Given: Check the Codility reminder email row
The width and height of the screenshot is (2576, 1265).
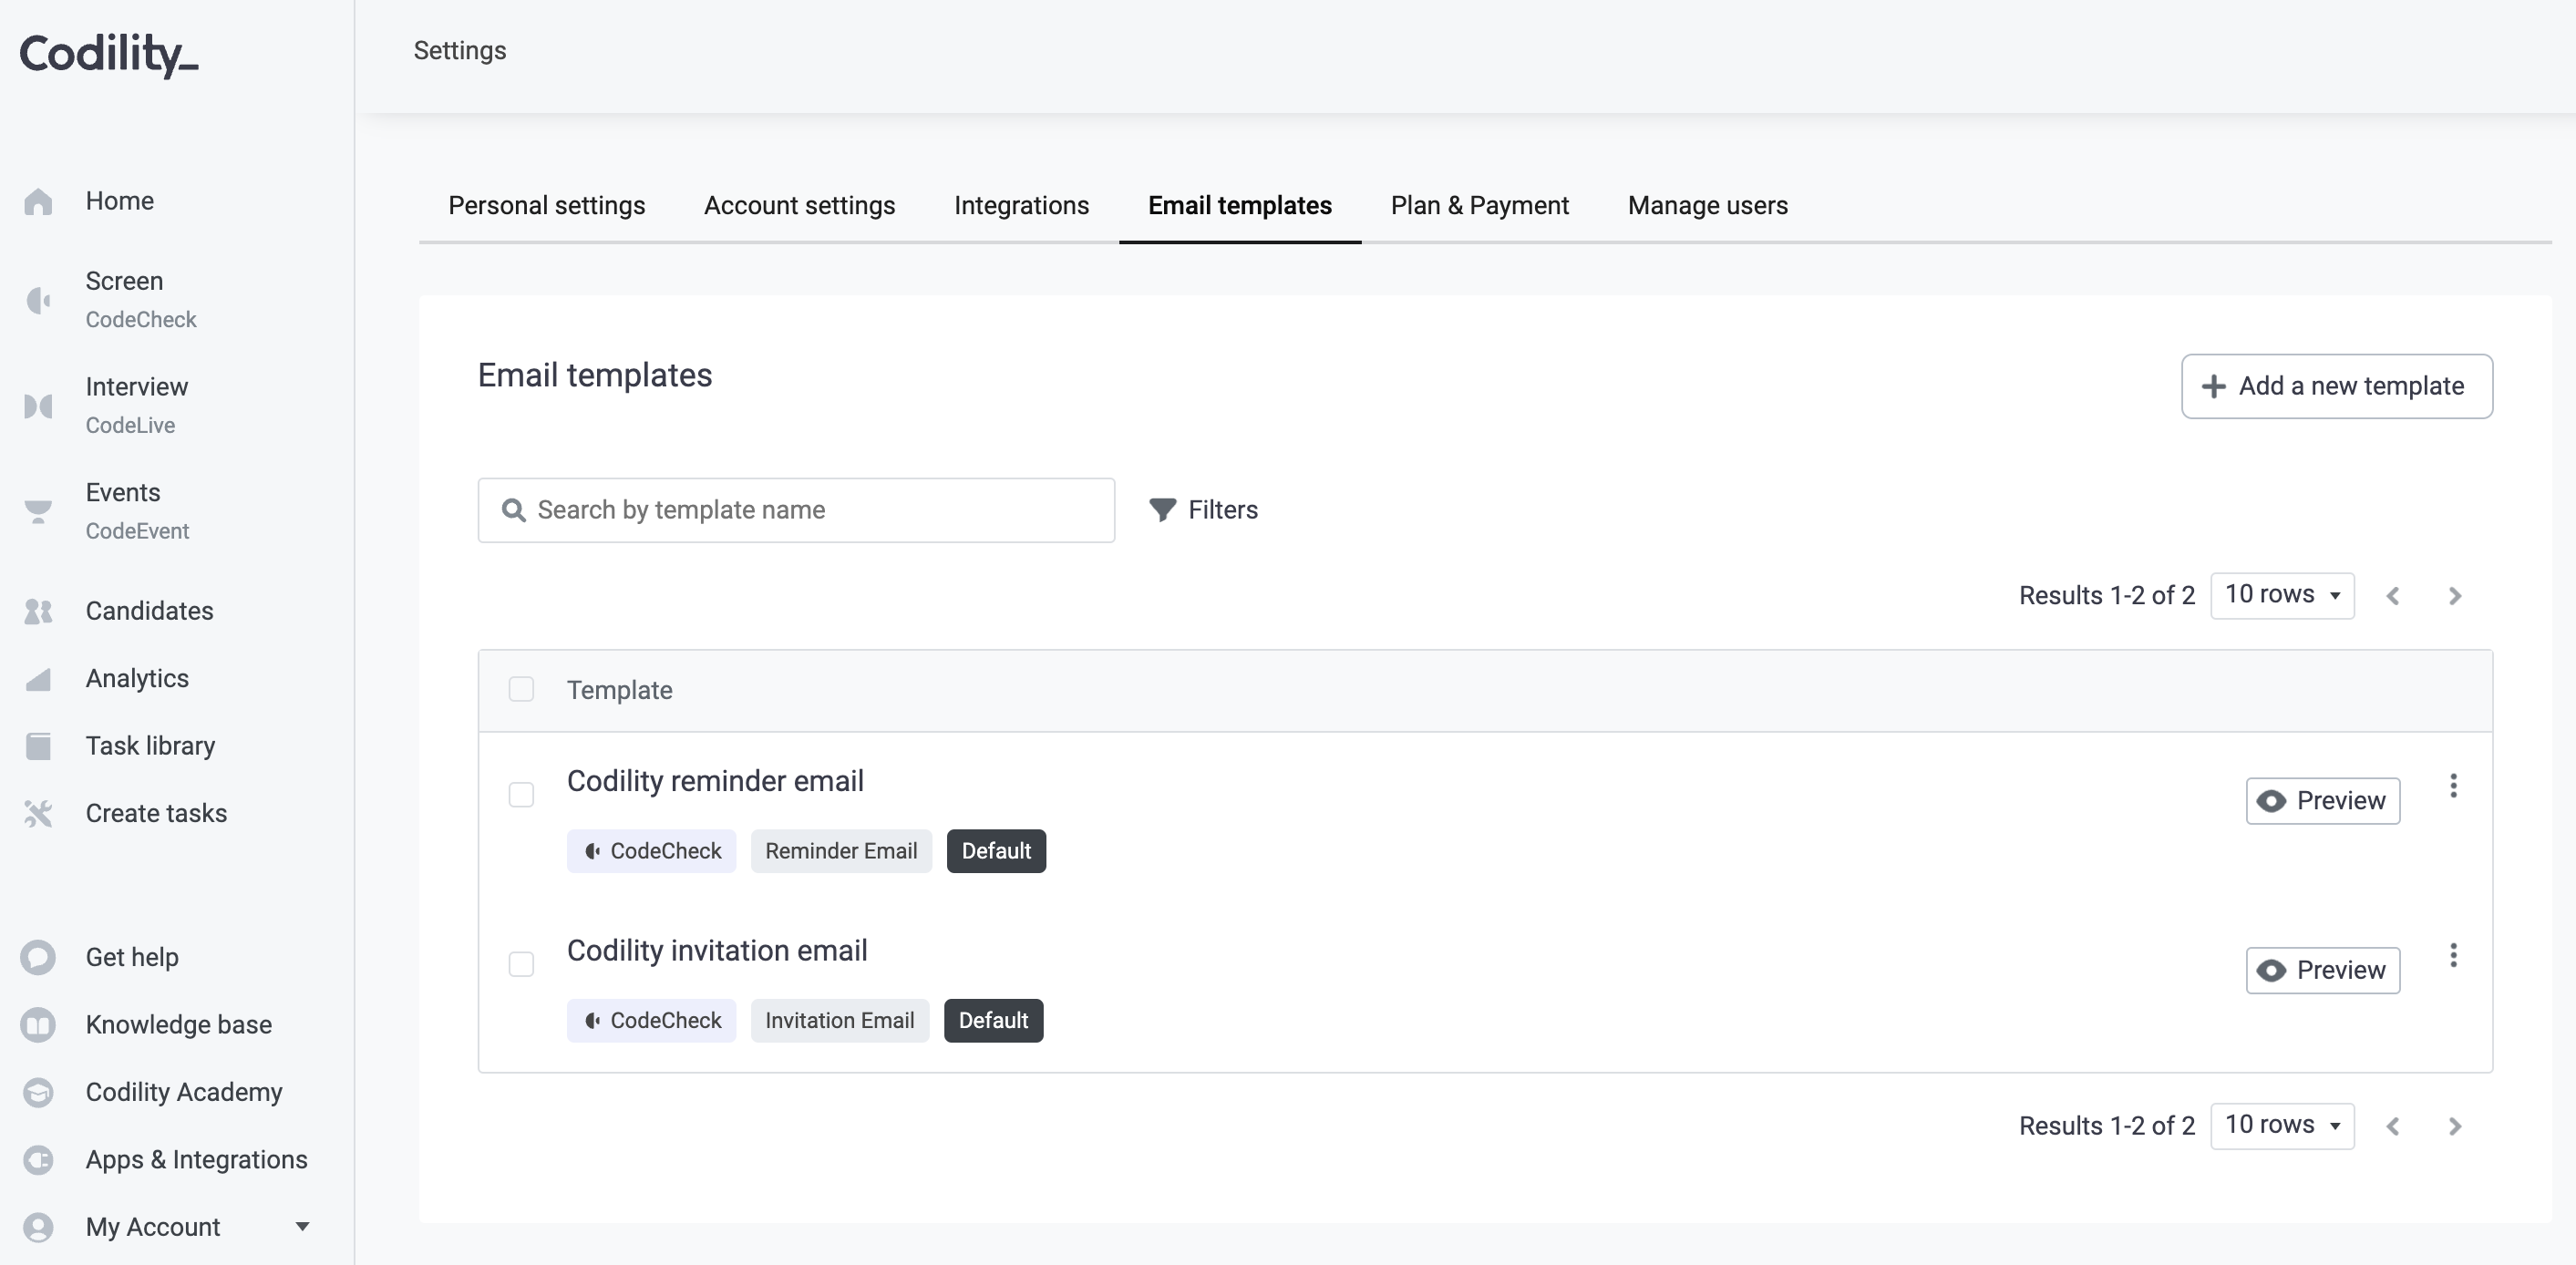Looking at the screenshot, I should (521, 795).
